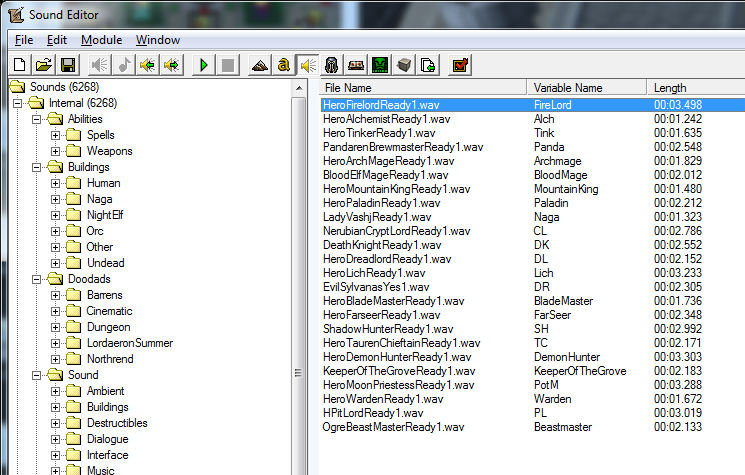The height and width of the screenshot is (475, 745).
Task: Expand the Undead folder with its plus box
Action: click(56, 263)
